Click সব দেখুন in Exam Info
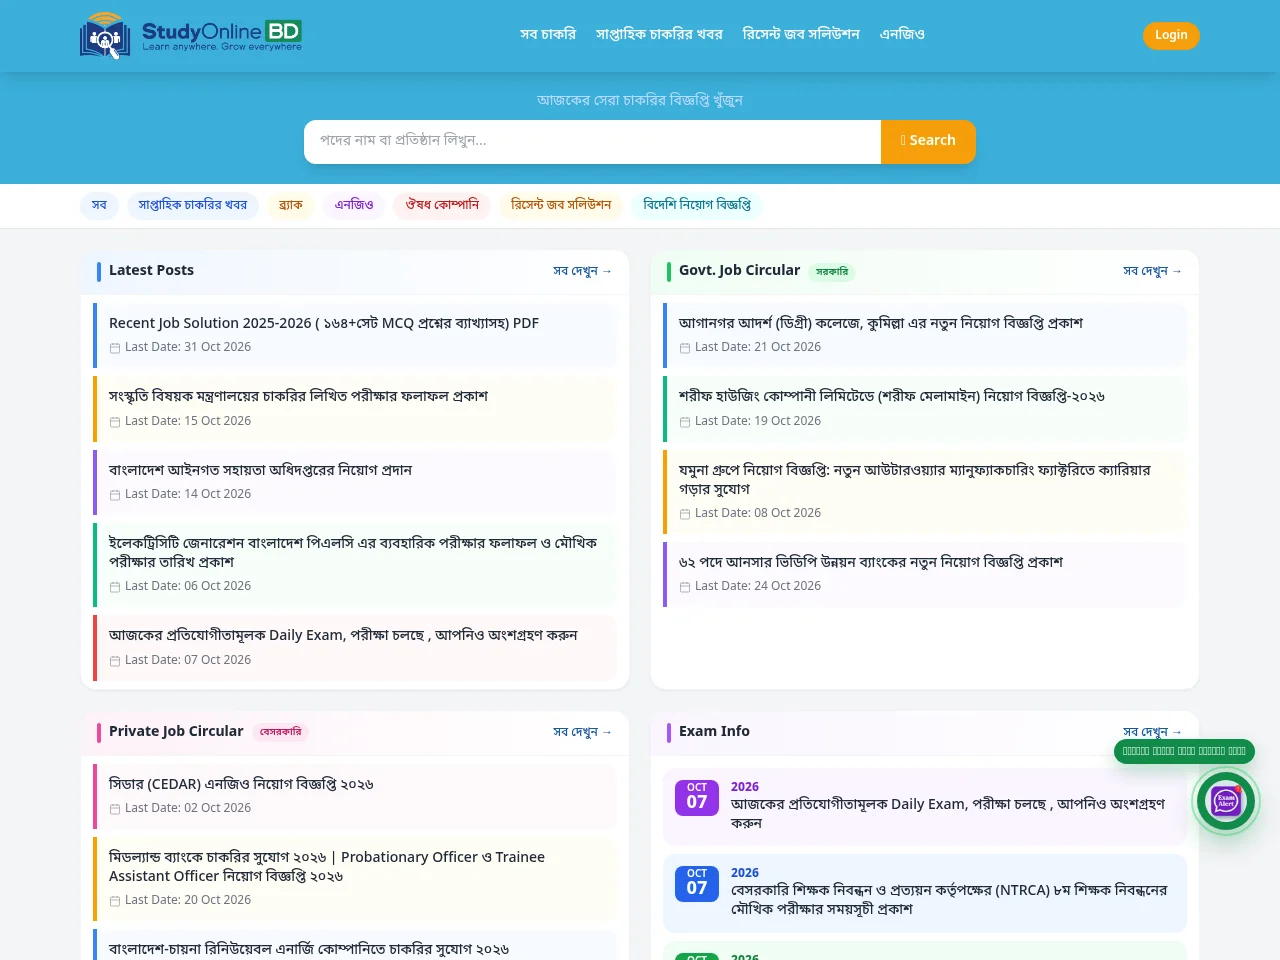Screen dimensions: 1280x960 tap(1152, 732)
